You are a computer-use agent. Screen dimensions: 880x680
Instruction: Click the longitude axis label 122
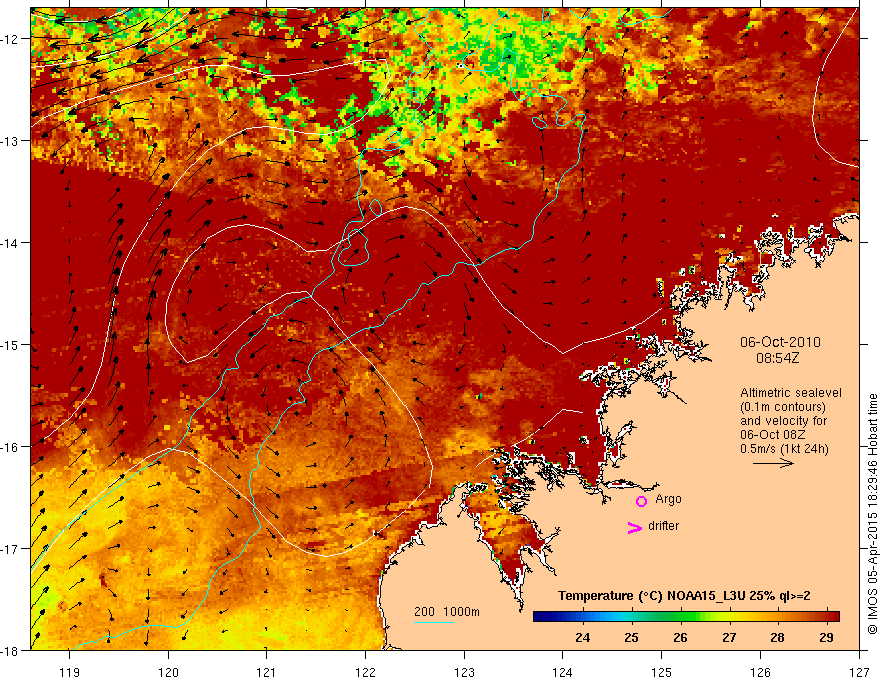coord(365,672)
